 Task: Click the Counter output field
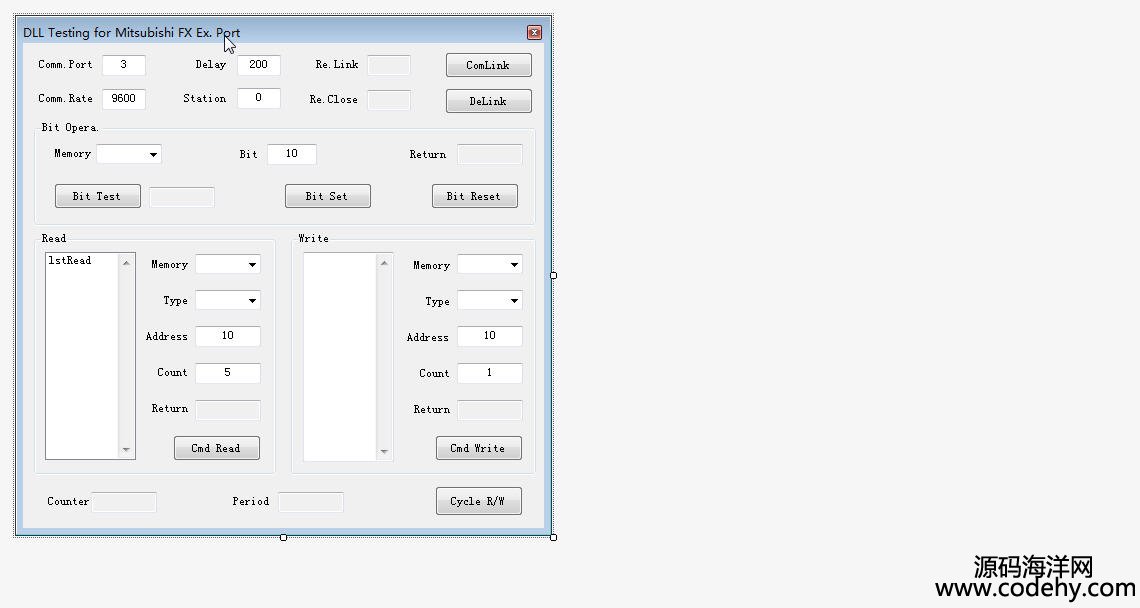pos(124,502)
